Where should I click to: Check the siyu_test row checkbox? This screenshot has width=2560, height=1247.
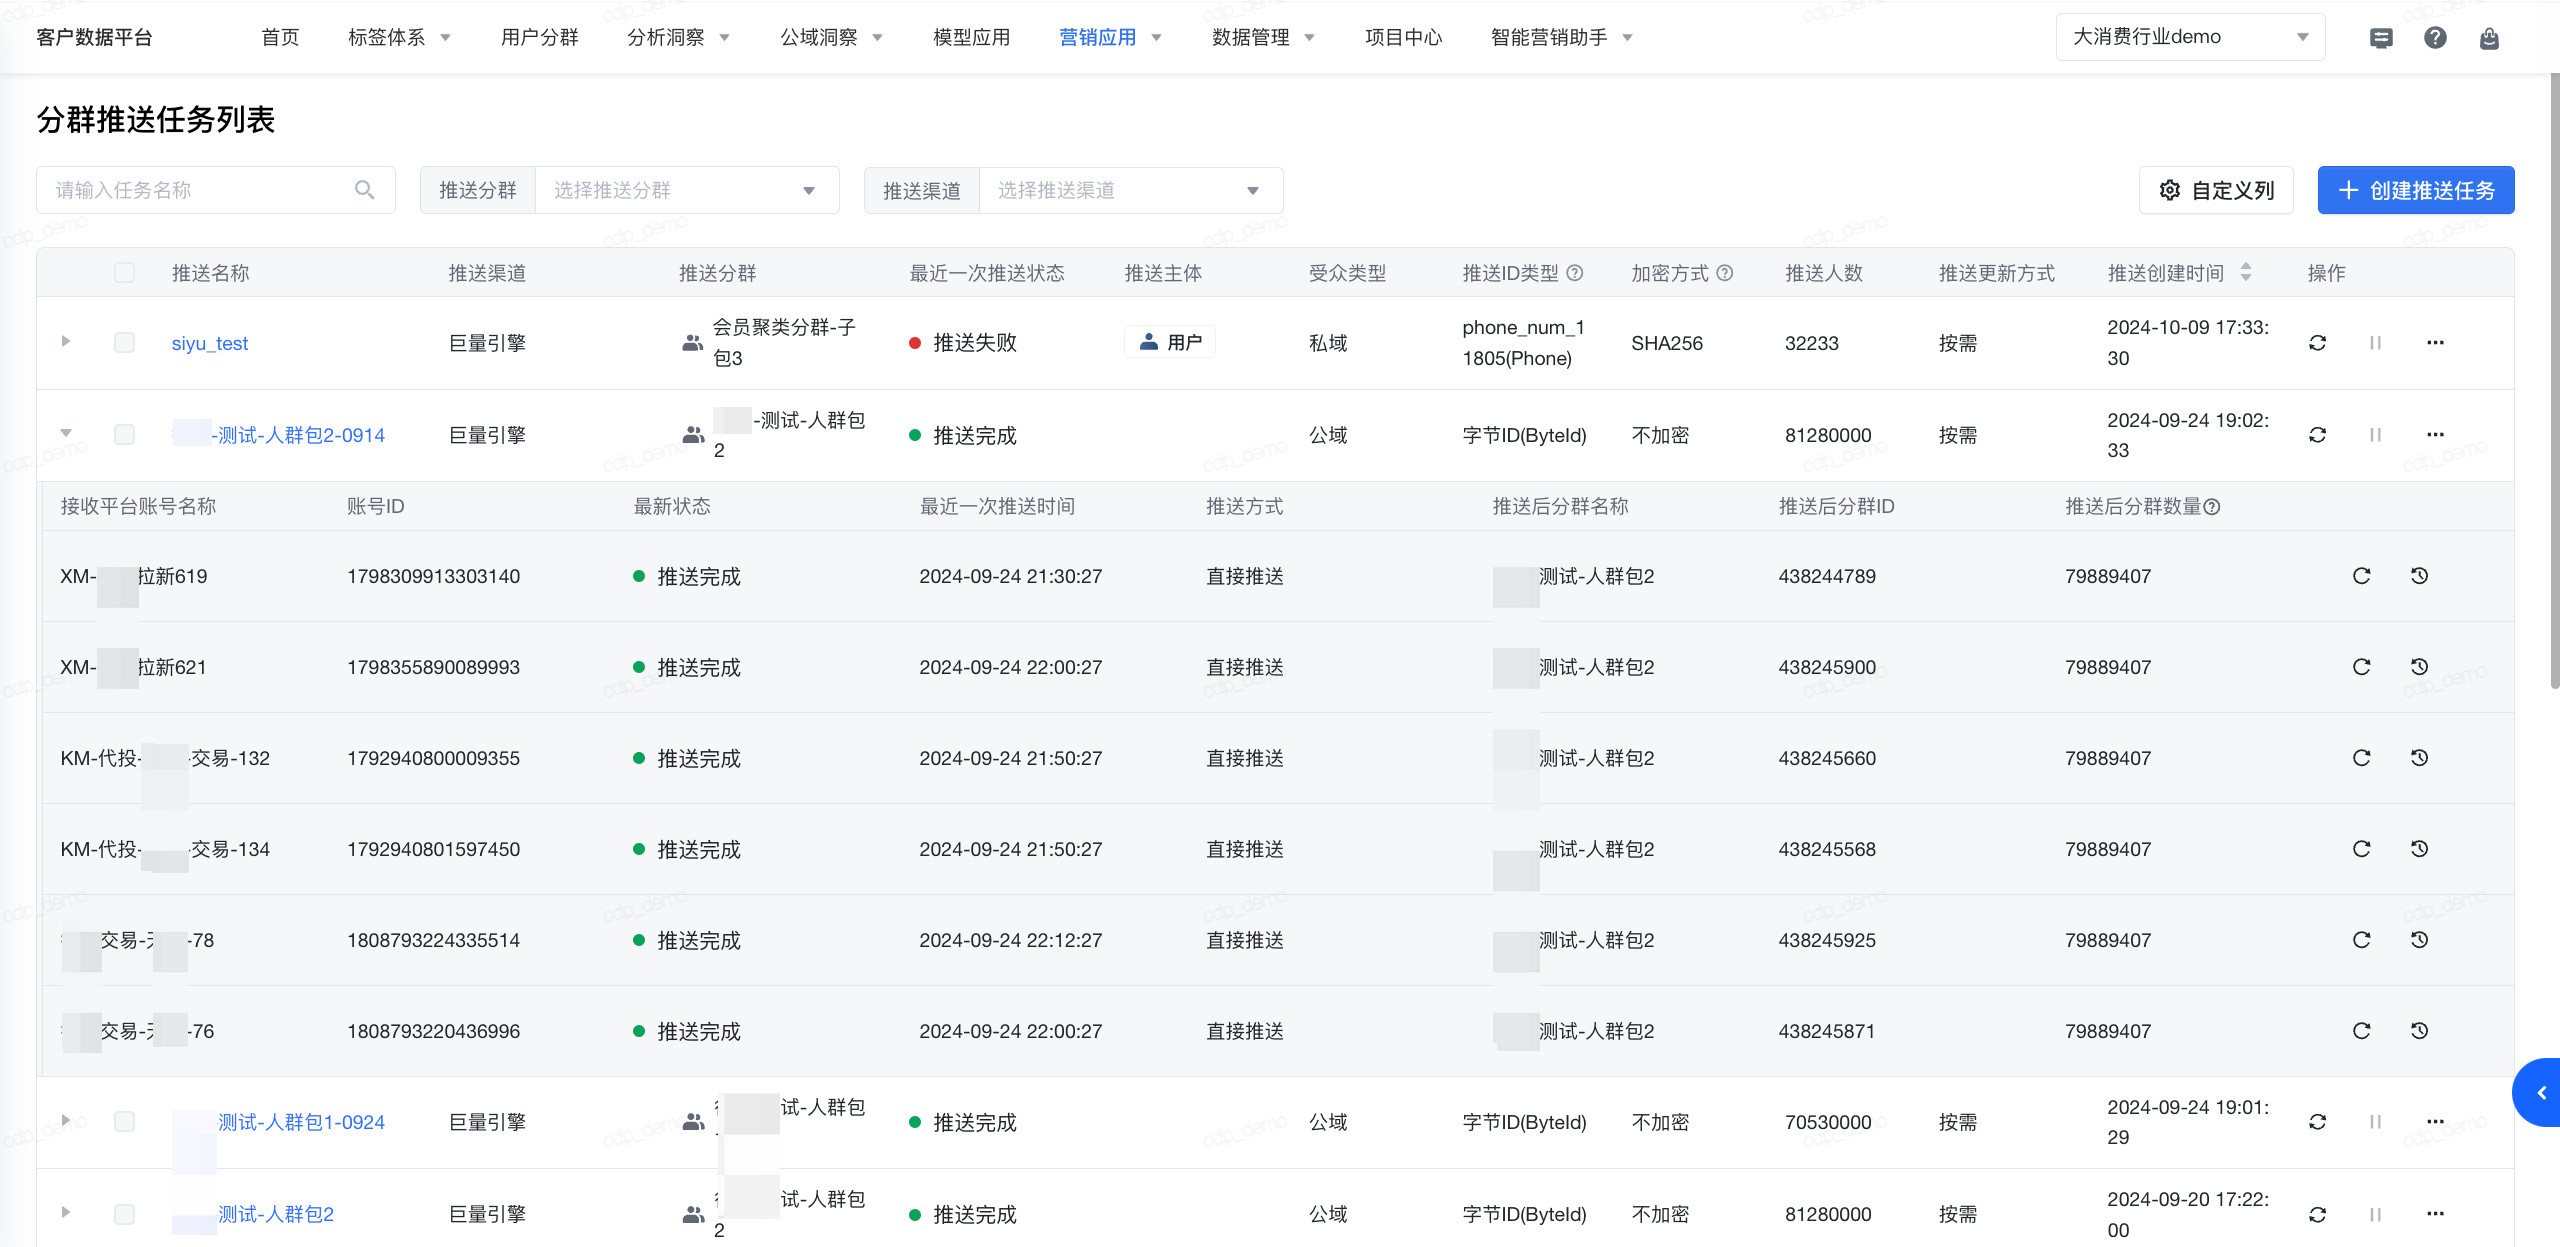click(x=124, y=343)
